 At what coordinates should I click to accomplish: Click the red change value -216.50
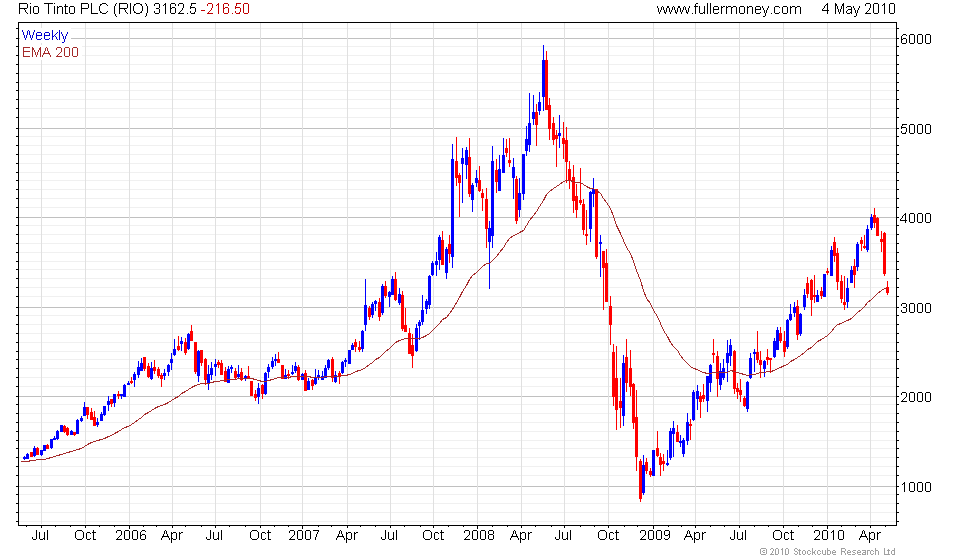(224, 9)
